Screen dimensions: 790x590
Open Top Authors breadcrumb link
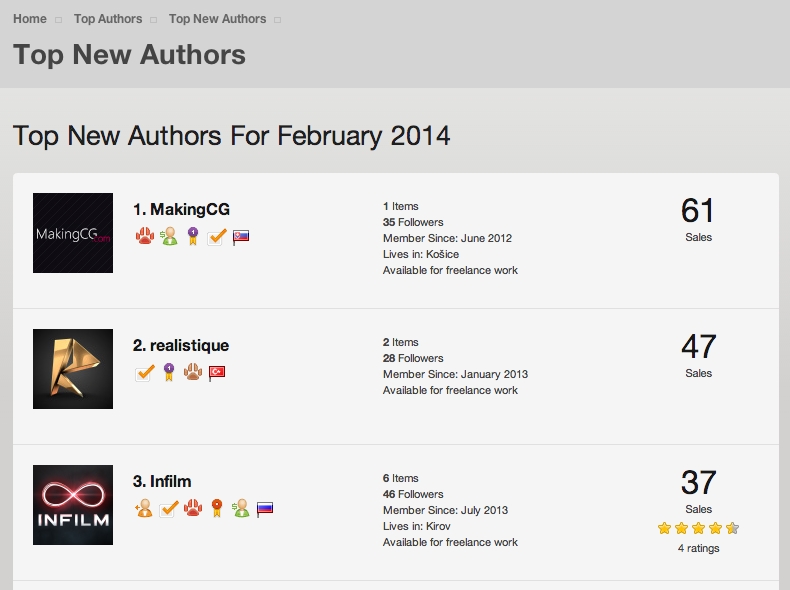108,19
